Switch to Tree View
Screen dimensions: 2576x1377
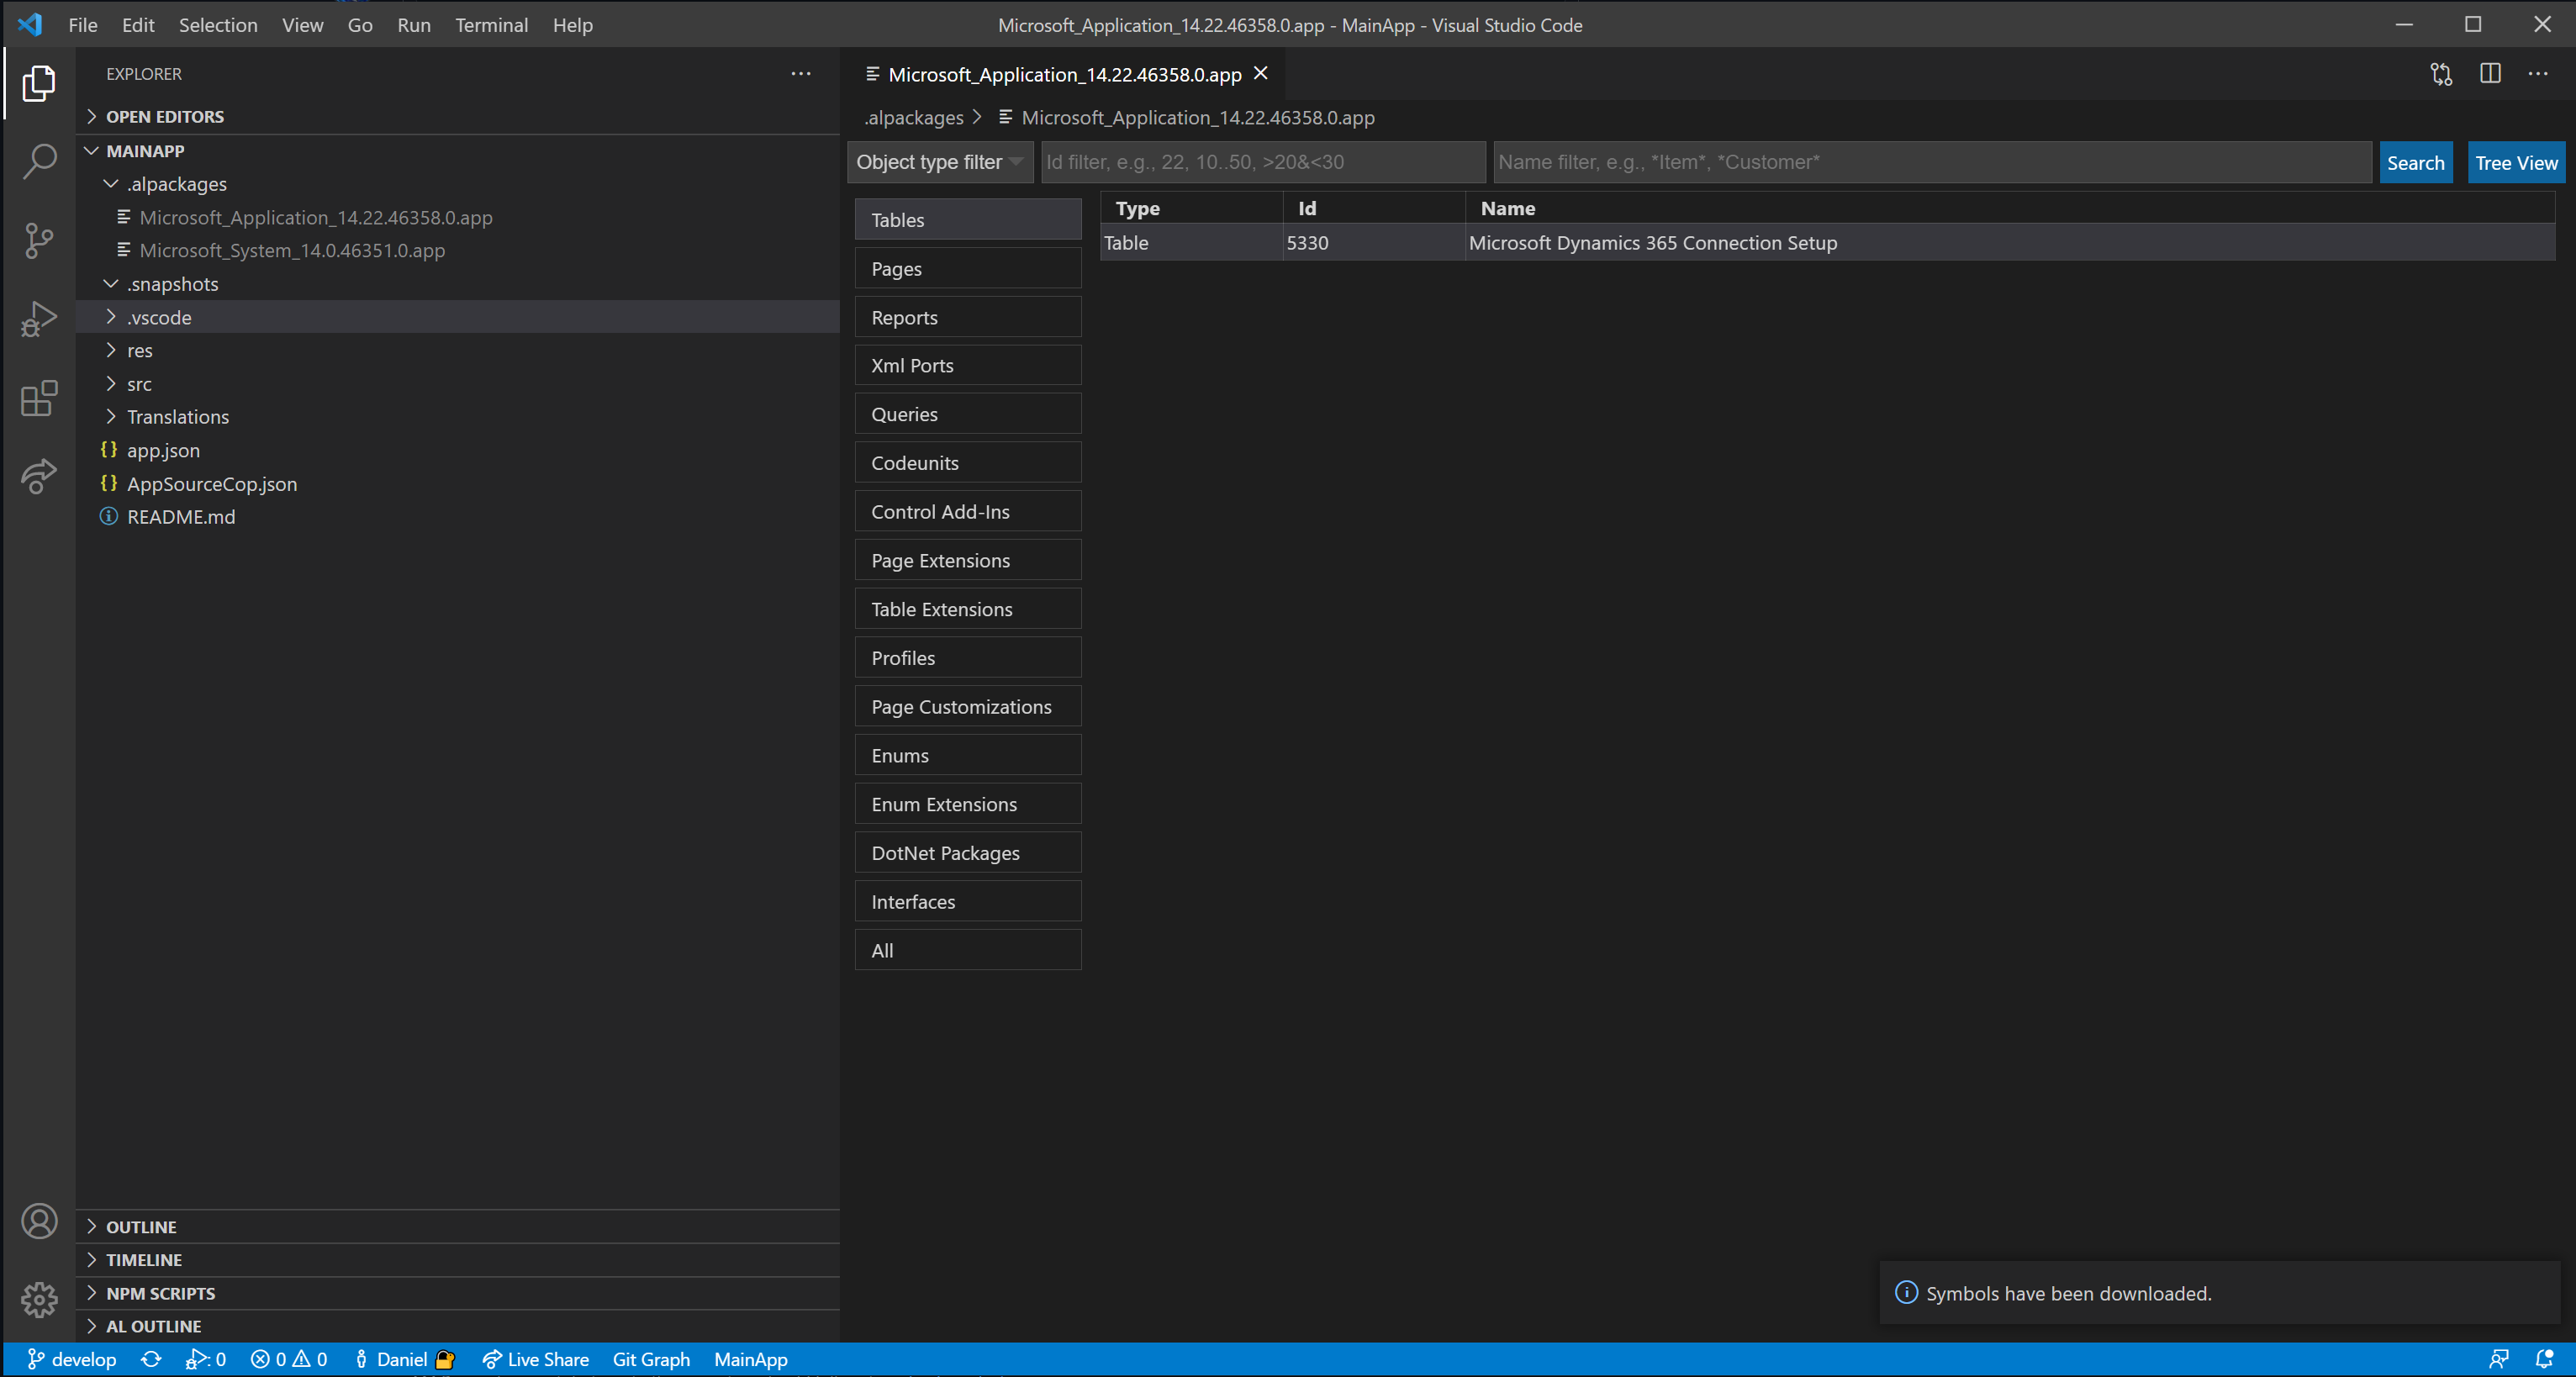2515,162
